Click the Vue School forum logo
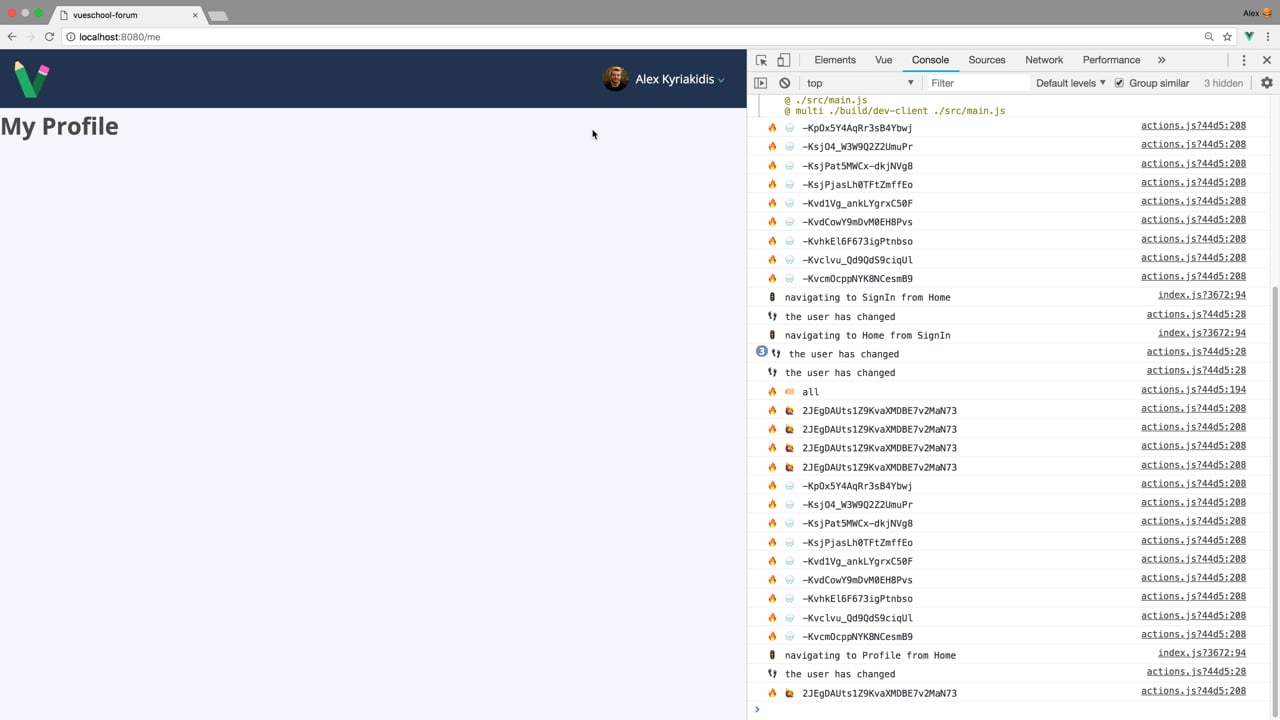 click(x=31, y=79)
